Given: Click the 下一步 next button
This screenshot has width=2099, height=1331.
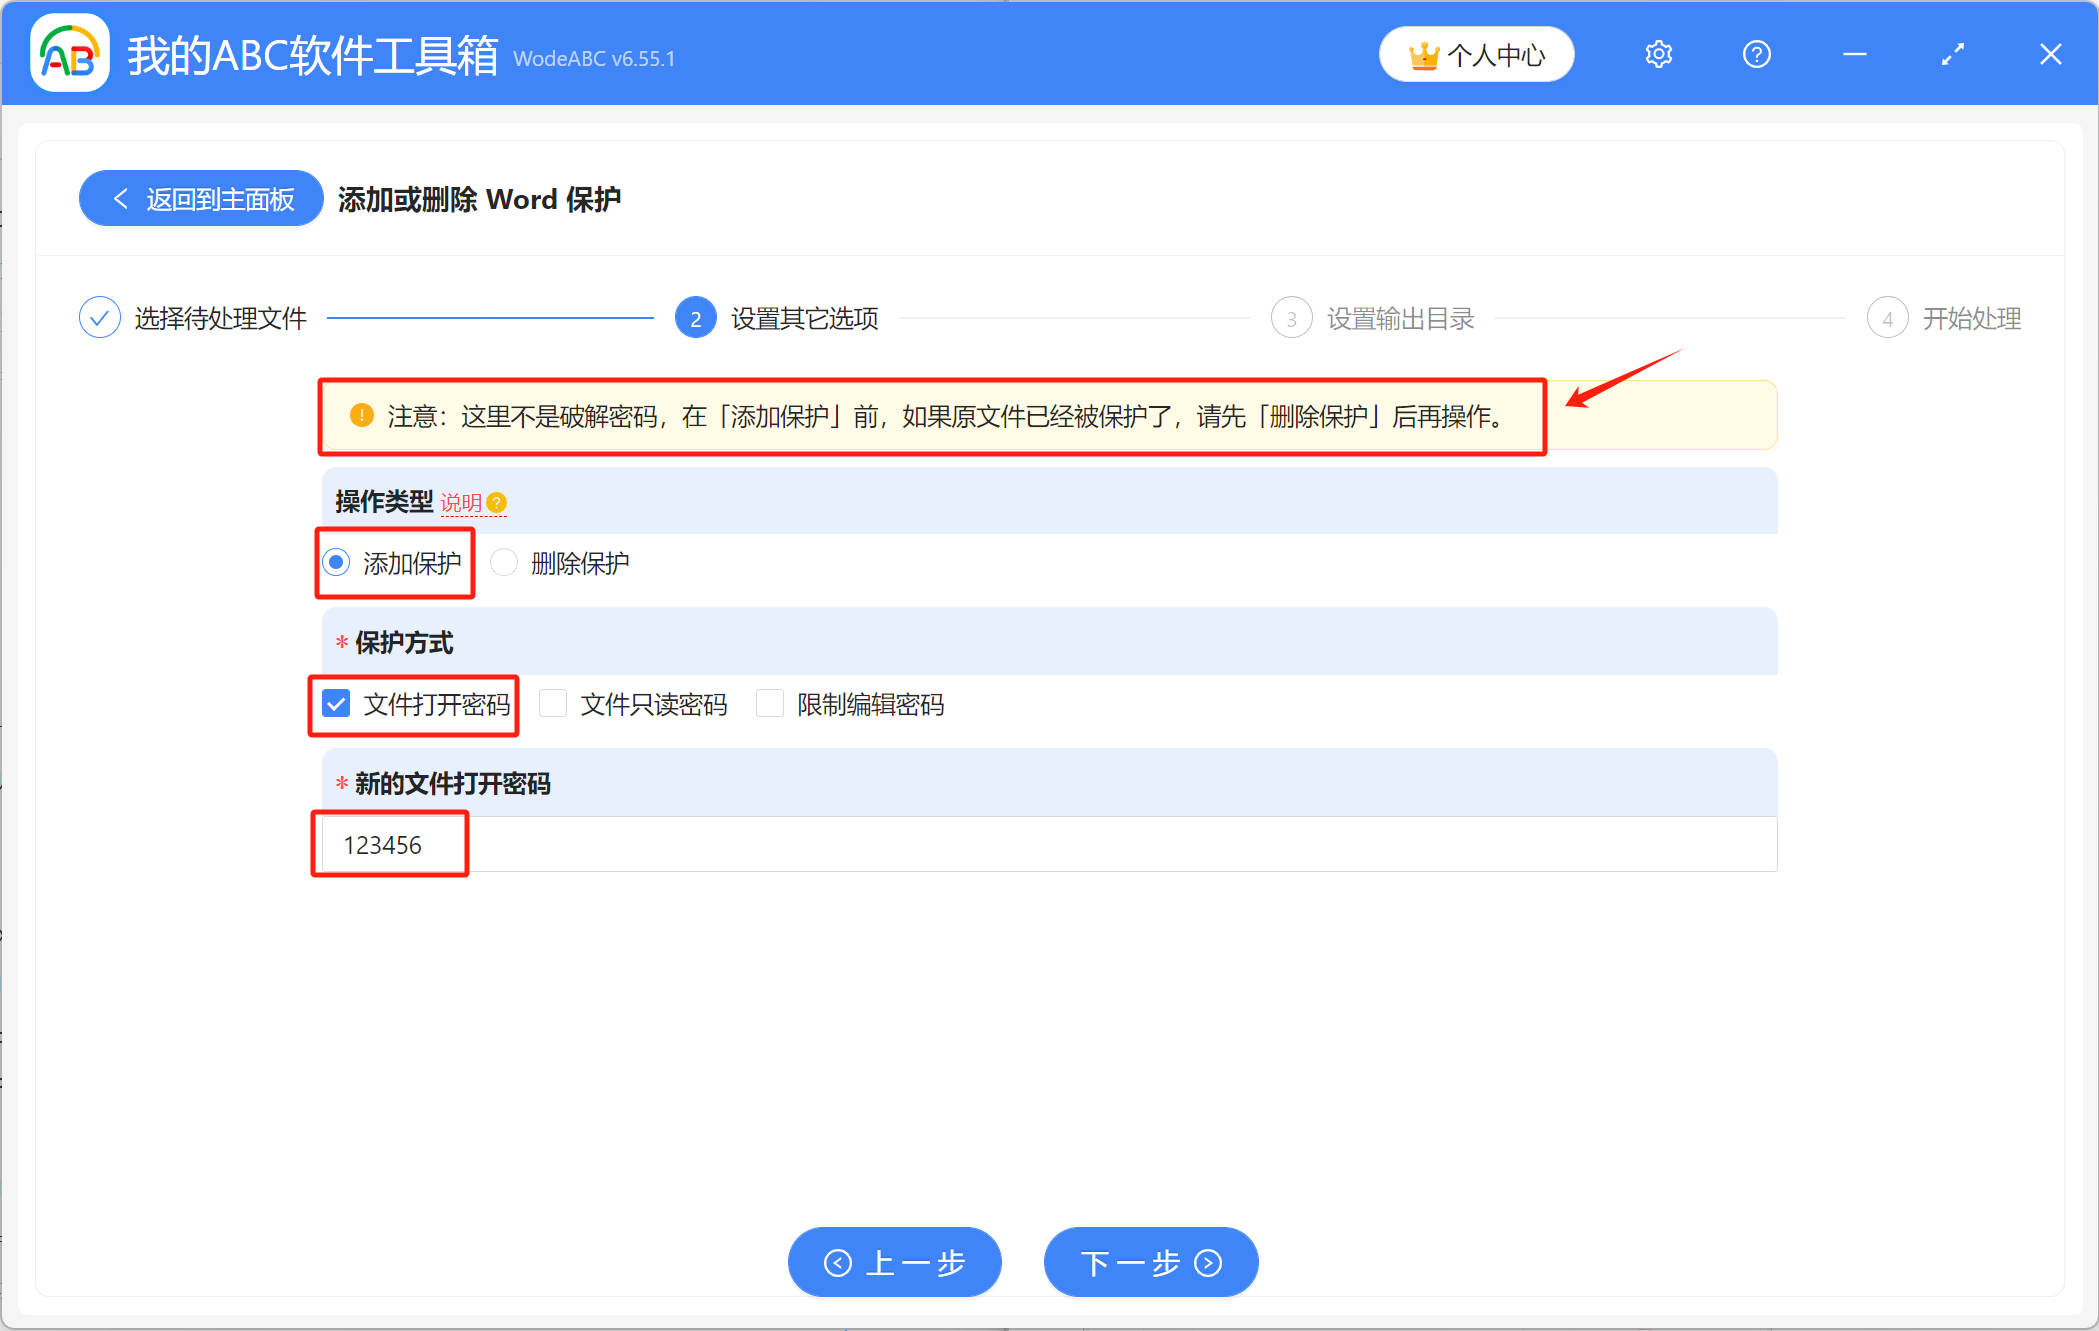Looking at the screenshot, I should [x=1150, y=1262].
